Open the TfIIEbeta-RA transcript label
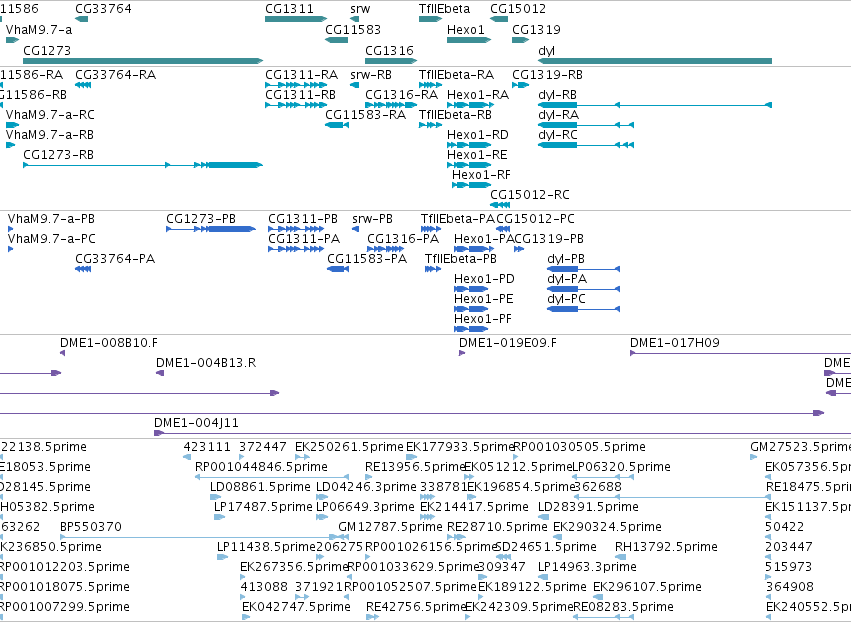The width and height of the screenshot is (851, 622). (x=456, y=74)
